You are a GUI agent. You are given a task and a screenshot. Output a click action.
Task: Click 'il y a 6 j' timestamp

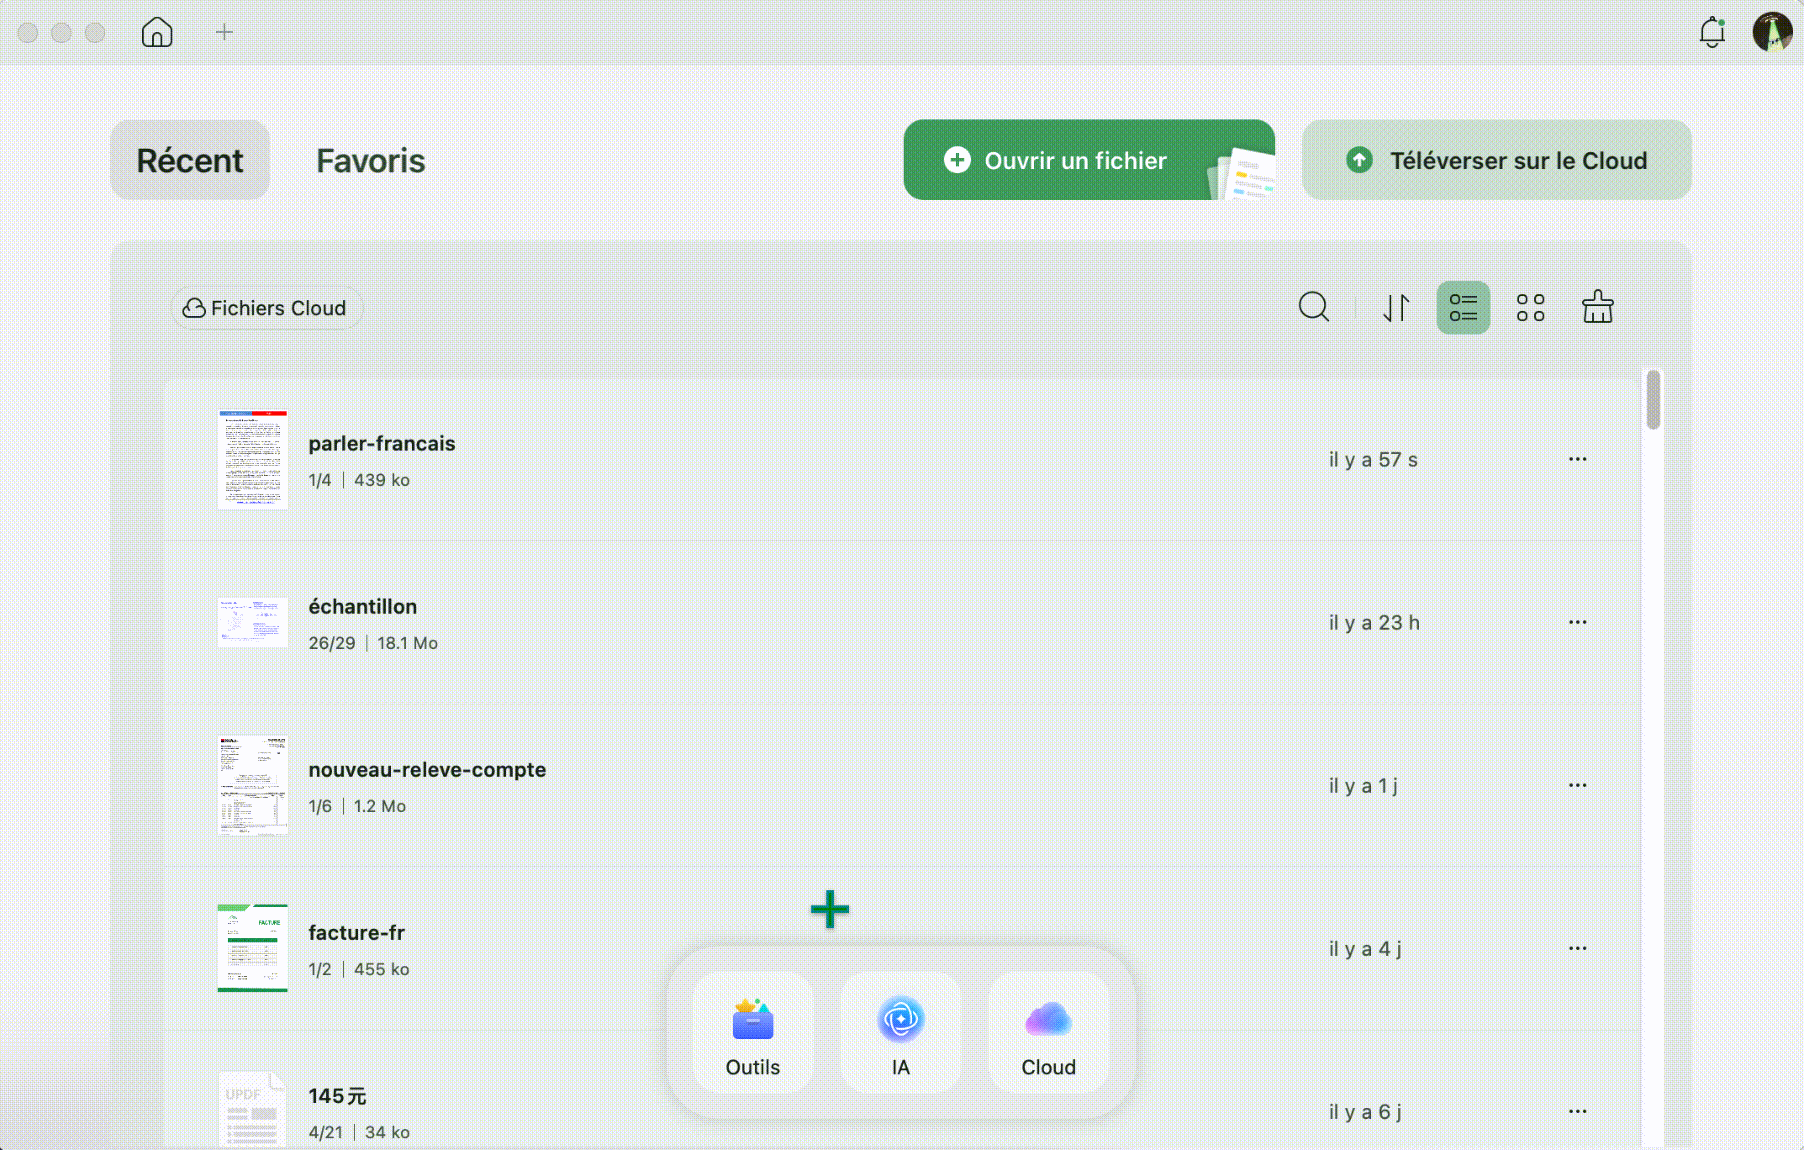pos(1365,1111)
